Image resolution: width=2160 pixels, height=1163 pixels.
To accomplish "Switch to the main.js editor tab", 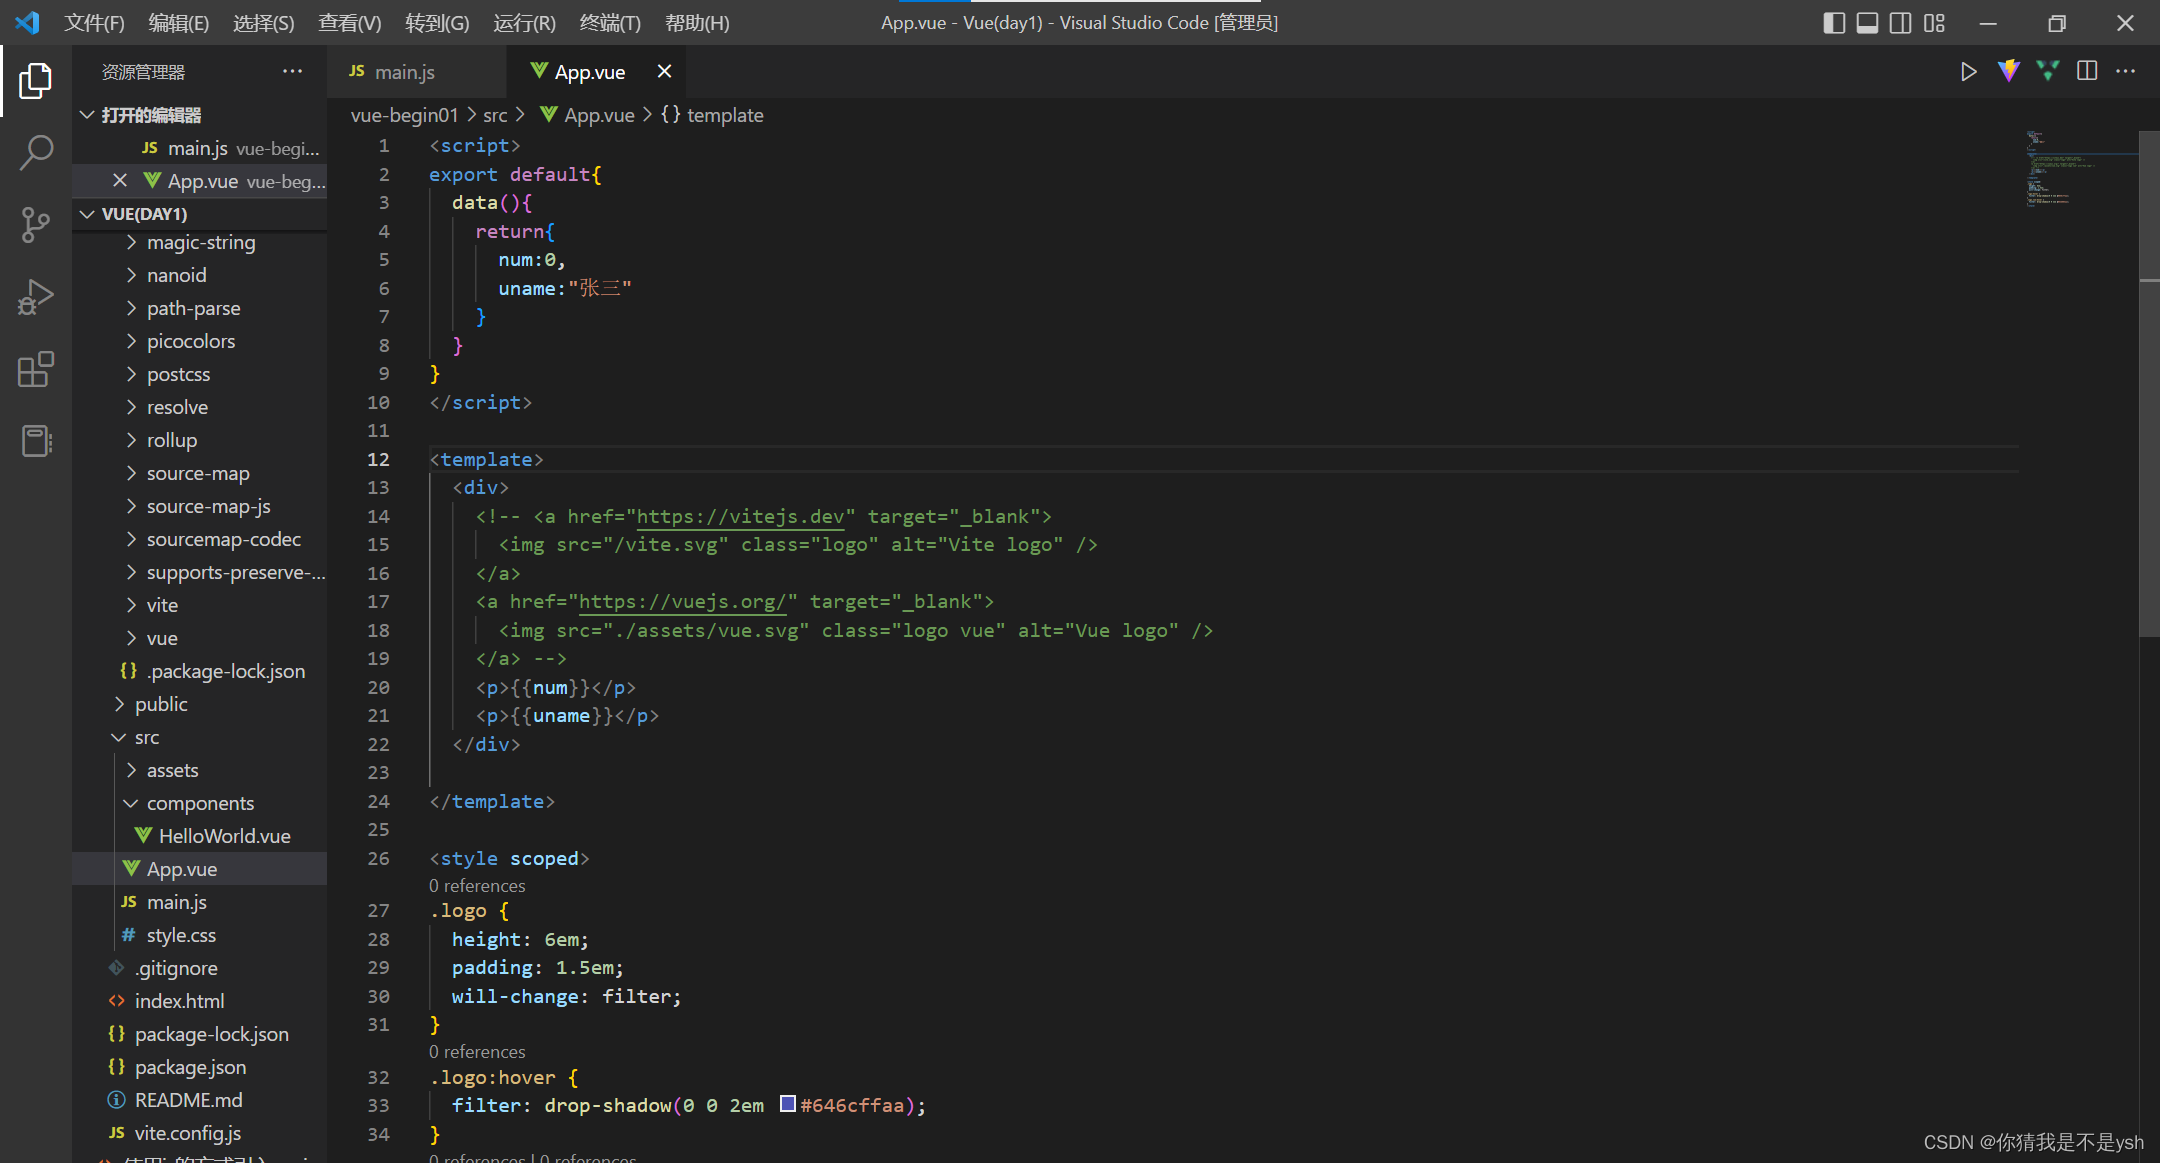I will tap(404, 72).
